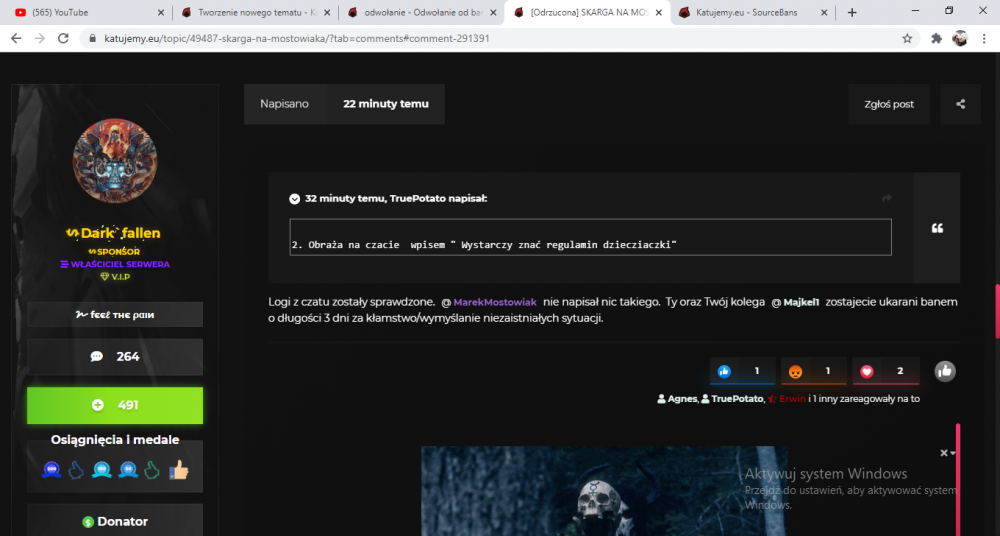Close the odwołanie tab
Viewport: 1000px width, 536px height.
pos(493,12)
